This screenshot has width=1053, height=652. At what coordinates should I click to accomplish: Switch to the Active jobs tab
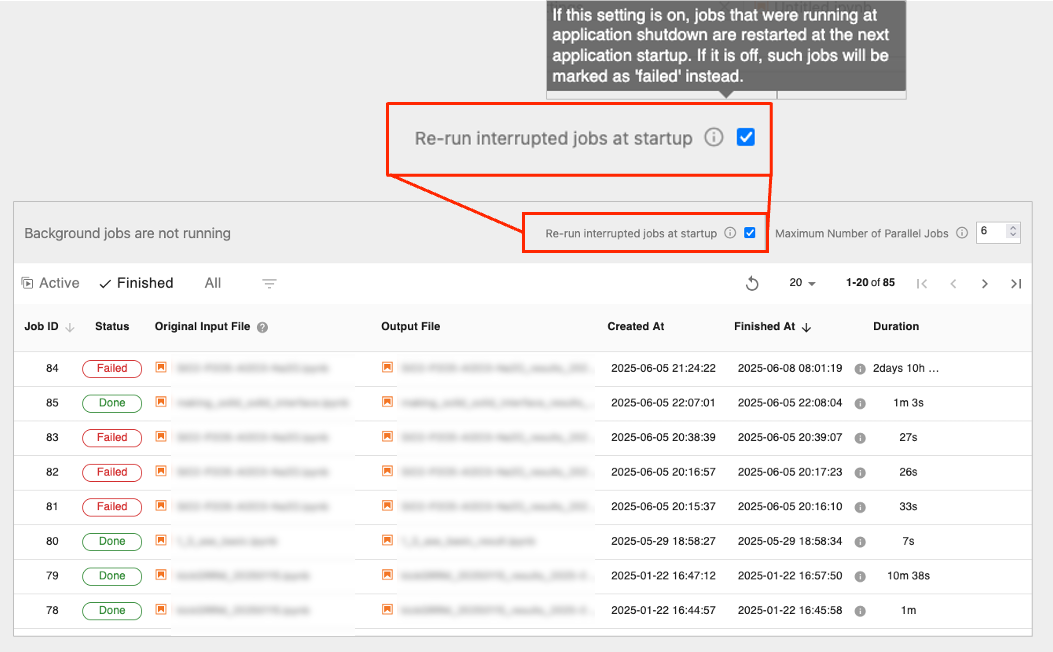click(x=50, y=284)
